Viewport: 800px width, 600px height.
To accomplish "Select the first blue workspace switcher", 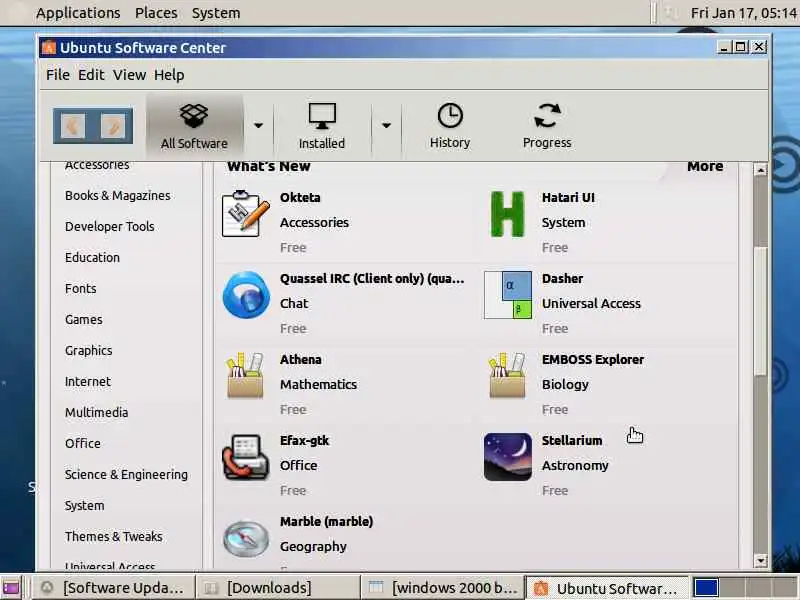I will (706, 588).
